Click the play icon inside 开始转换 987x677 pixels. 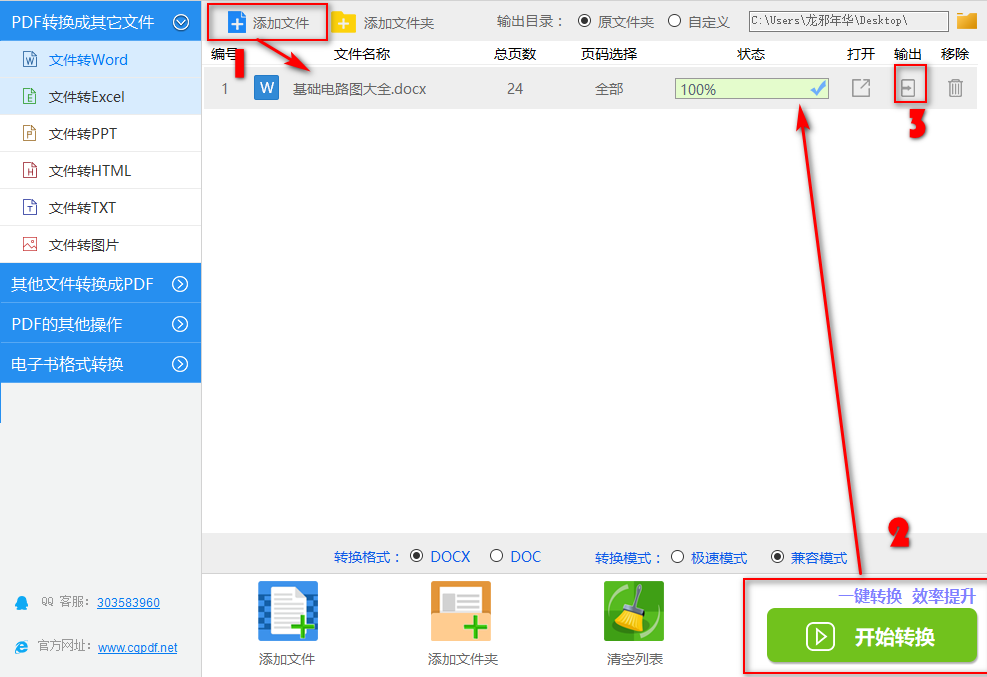click(x=820, y=637)
